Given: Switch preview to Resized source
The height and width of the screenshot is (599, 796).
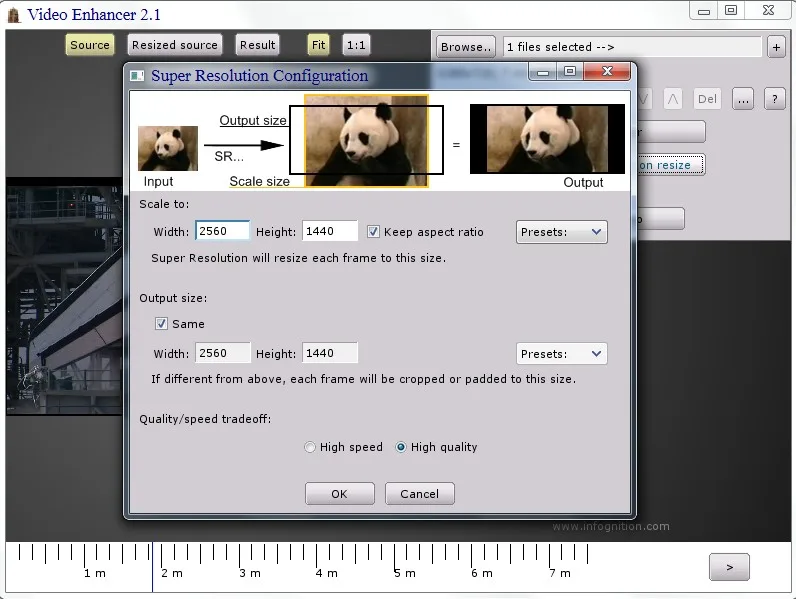Looking at the screenshot, I should 175,45.
